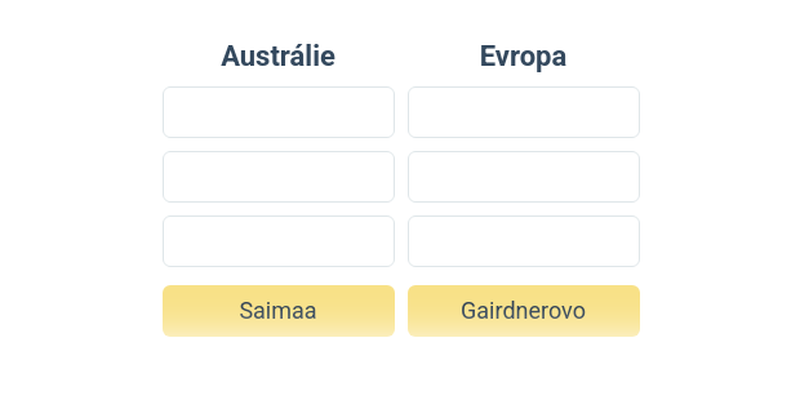The image size is (800, 400).
Task: Tap the empty box directly above Saimaa
Action: click(x=278, y=241)
